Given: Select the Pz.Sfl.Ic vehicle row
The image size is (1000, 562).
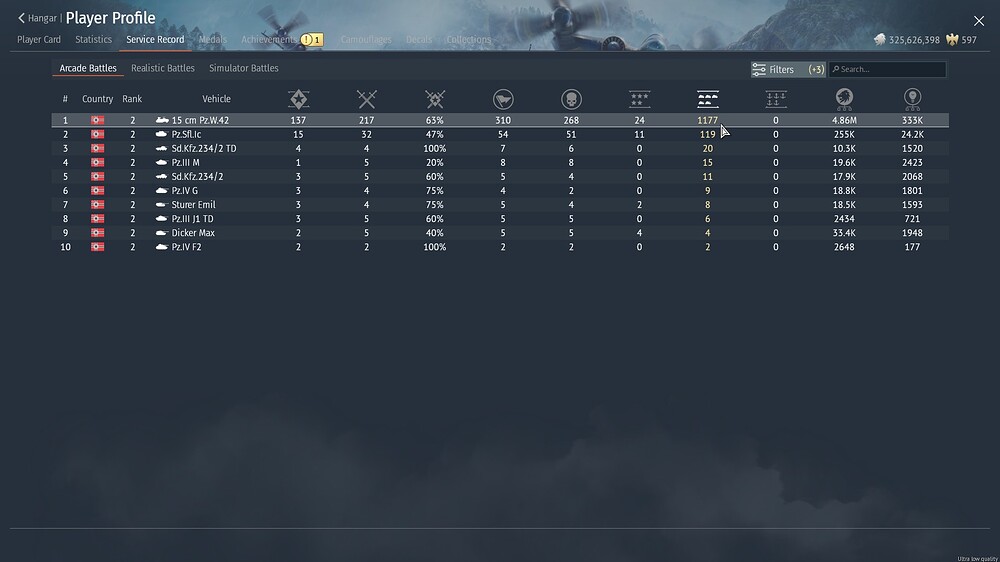Looking at the screenshot, I should point(500,135).
